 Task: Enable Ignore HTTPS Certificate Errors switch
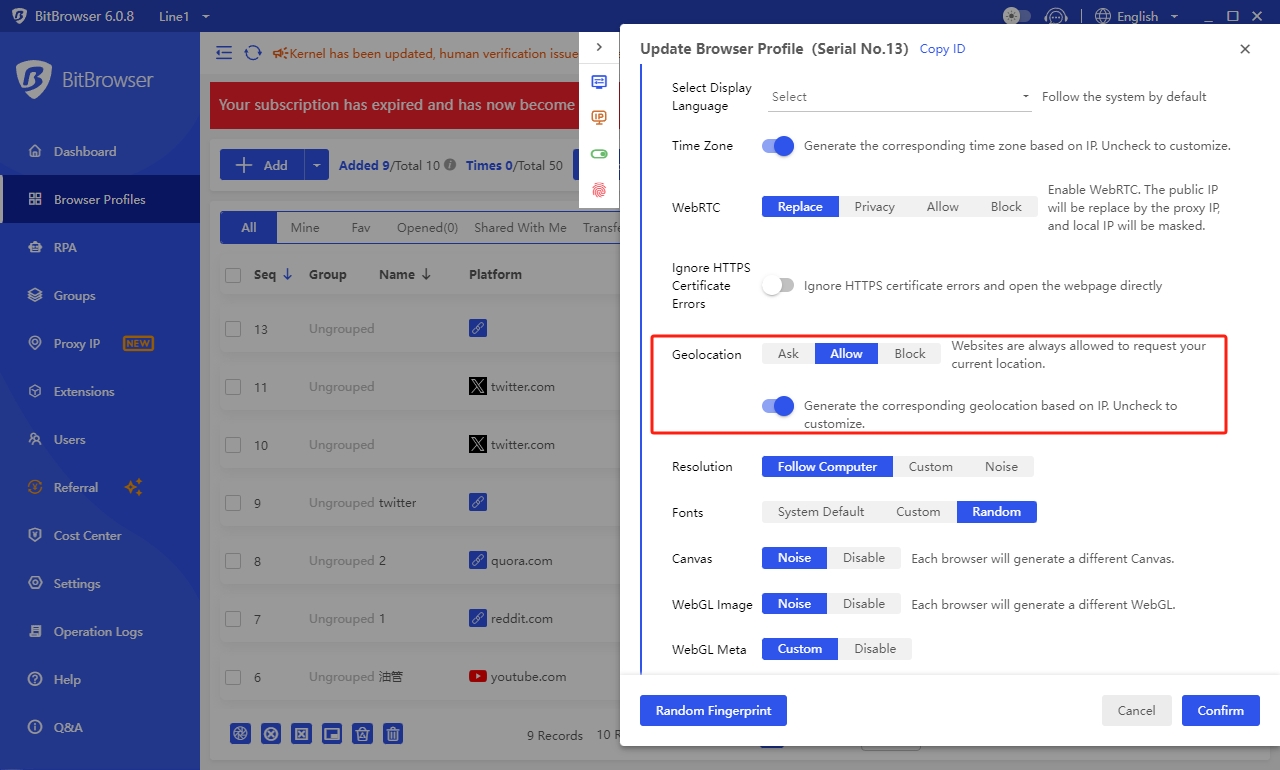(x=778, y=286)
